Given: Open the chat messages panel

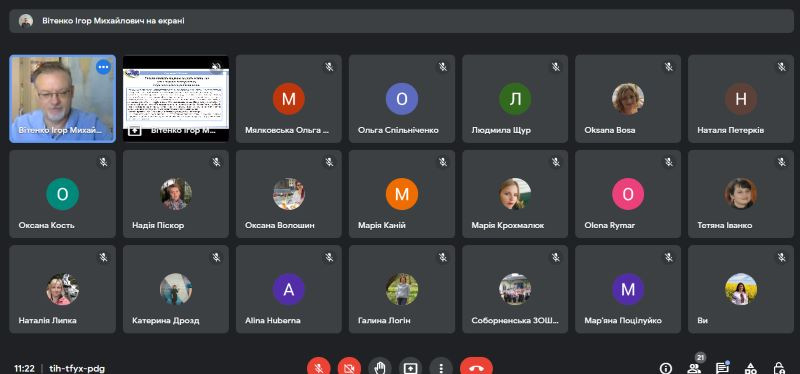Looking at the screenshot, I should [721, 367].
